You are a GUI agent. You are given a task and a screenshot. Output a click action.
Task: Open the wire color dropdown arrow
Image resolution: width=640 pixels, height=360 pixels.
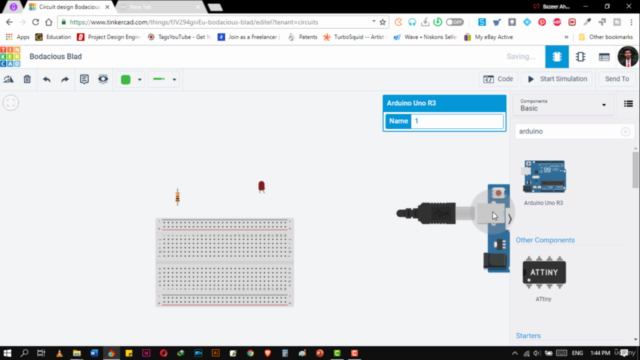click(x=140, y=80)
